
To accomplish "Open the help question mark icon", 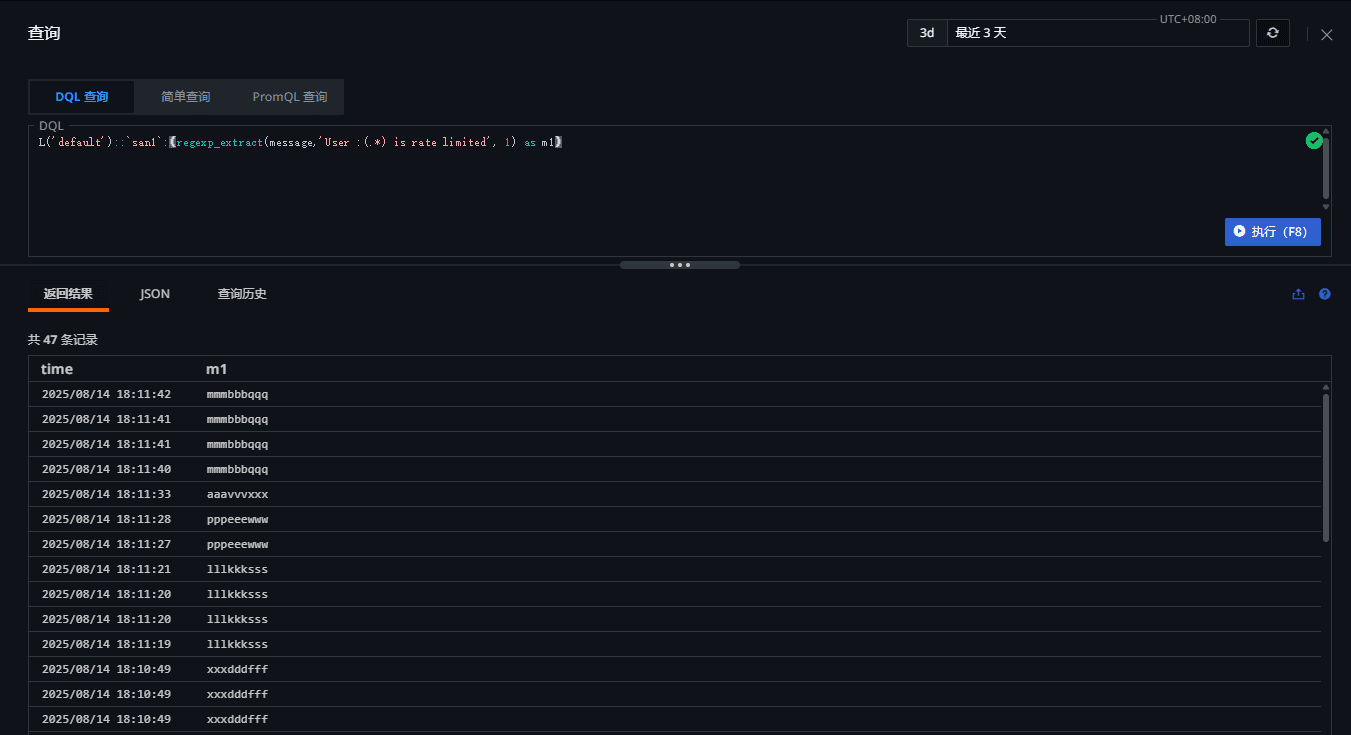I will tap(1325, 294).
